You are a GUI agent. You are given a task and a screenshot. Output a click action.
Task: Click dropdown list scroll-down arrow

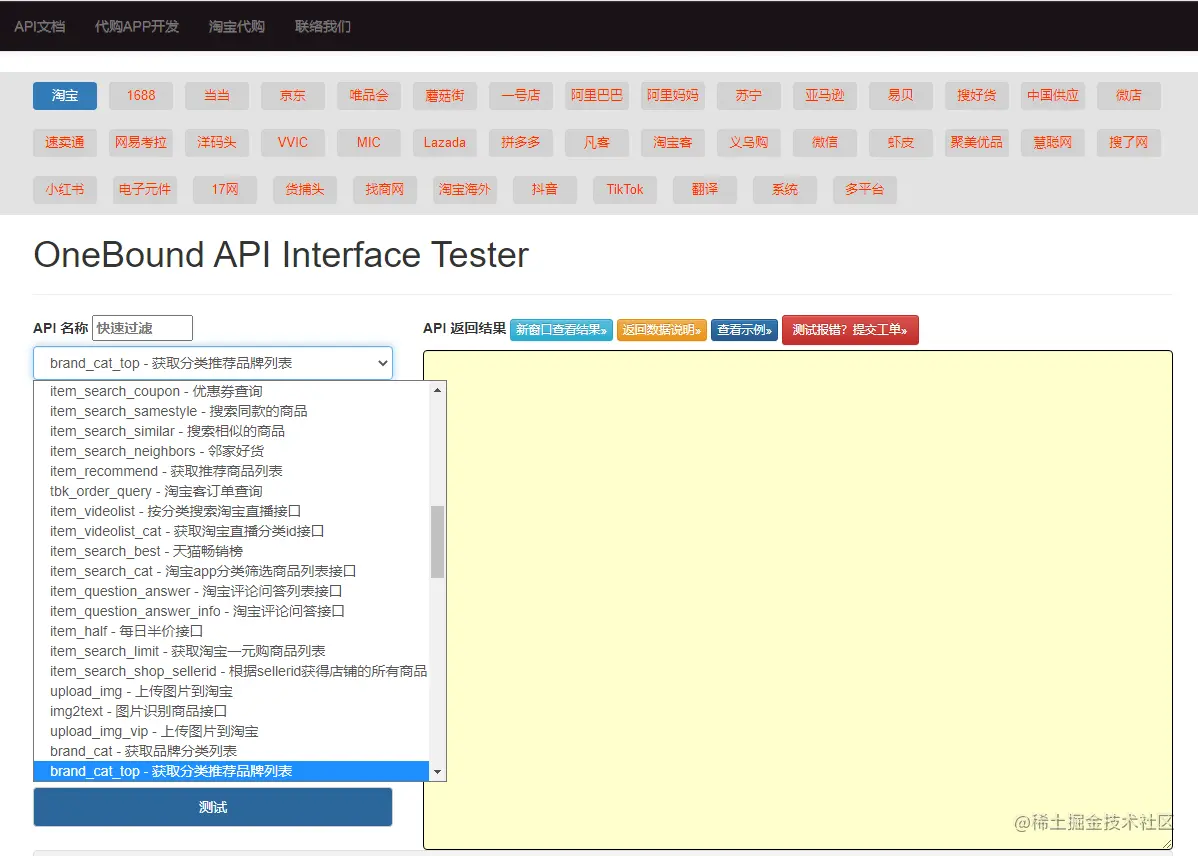click(x=438, y=772)
